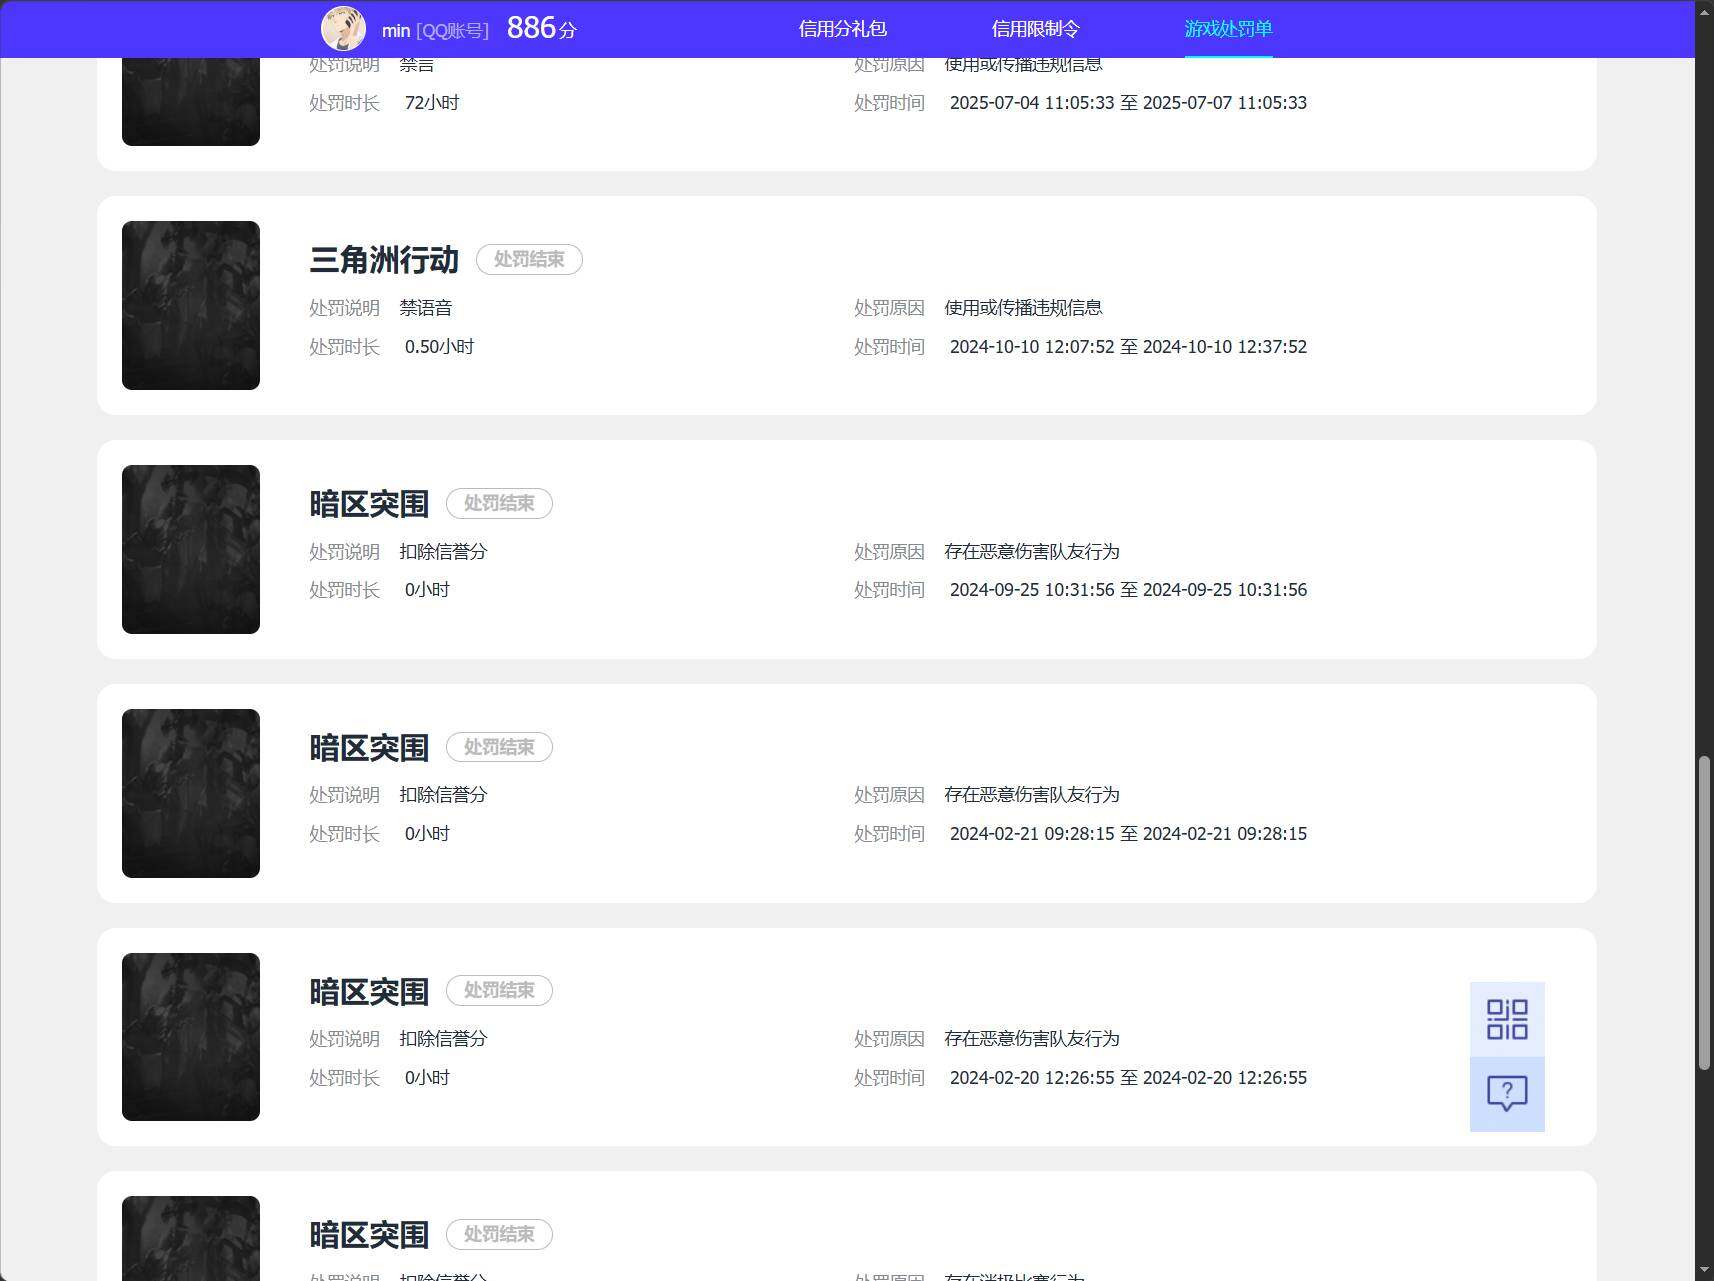Switch to the 信用限制令 tab
This screenshot has height=1281, width=1714.
click(1035, 29)
